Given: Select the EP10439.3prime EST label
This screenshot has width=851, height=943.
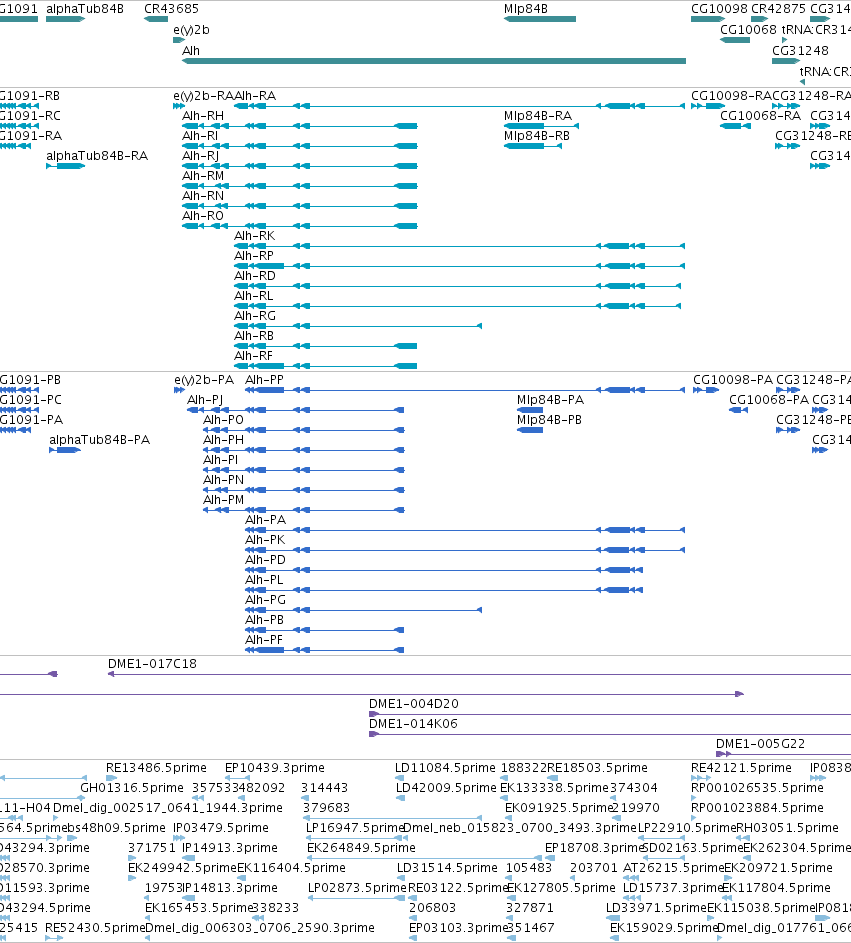Looking at the screenshot, I should tap(274, 767).
